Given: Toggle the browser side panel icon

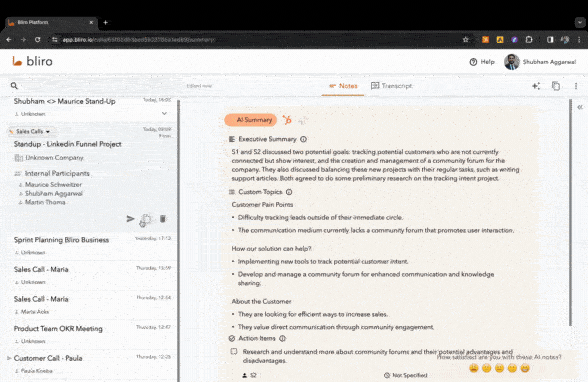Looking at the screenshot, I should (550, 39).
